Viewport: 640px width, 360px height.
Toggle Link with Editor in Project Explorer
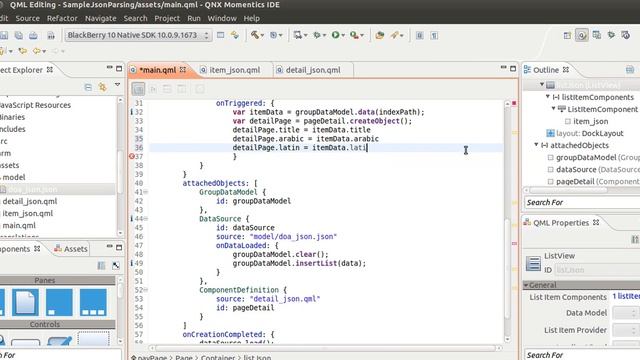click(102, 87)
